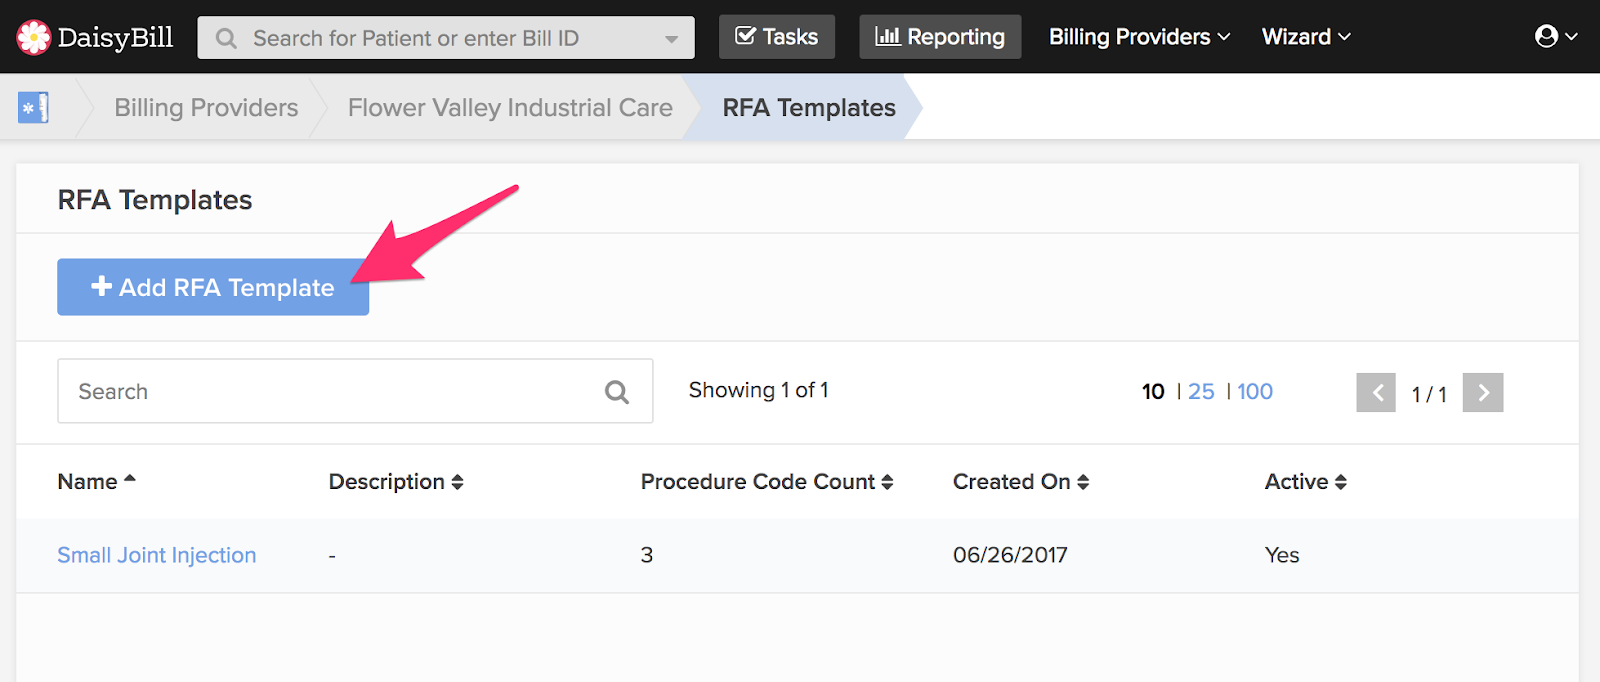The height and width of the screenshot is (682, 1600).
Task: Go to previous page arrow
Action: coord(1376,392)
